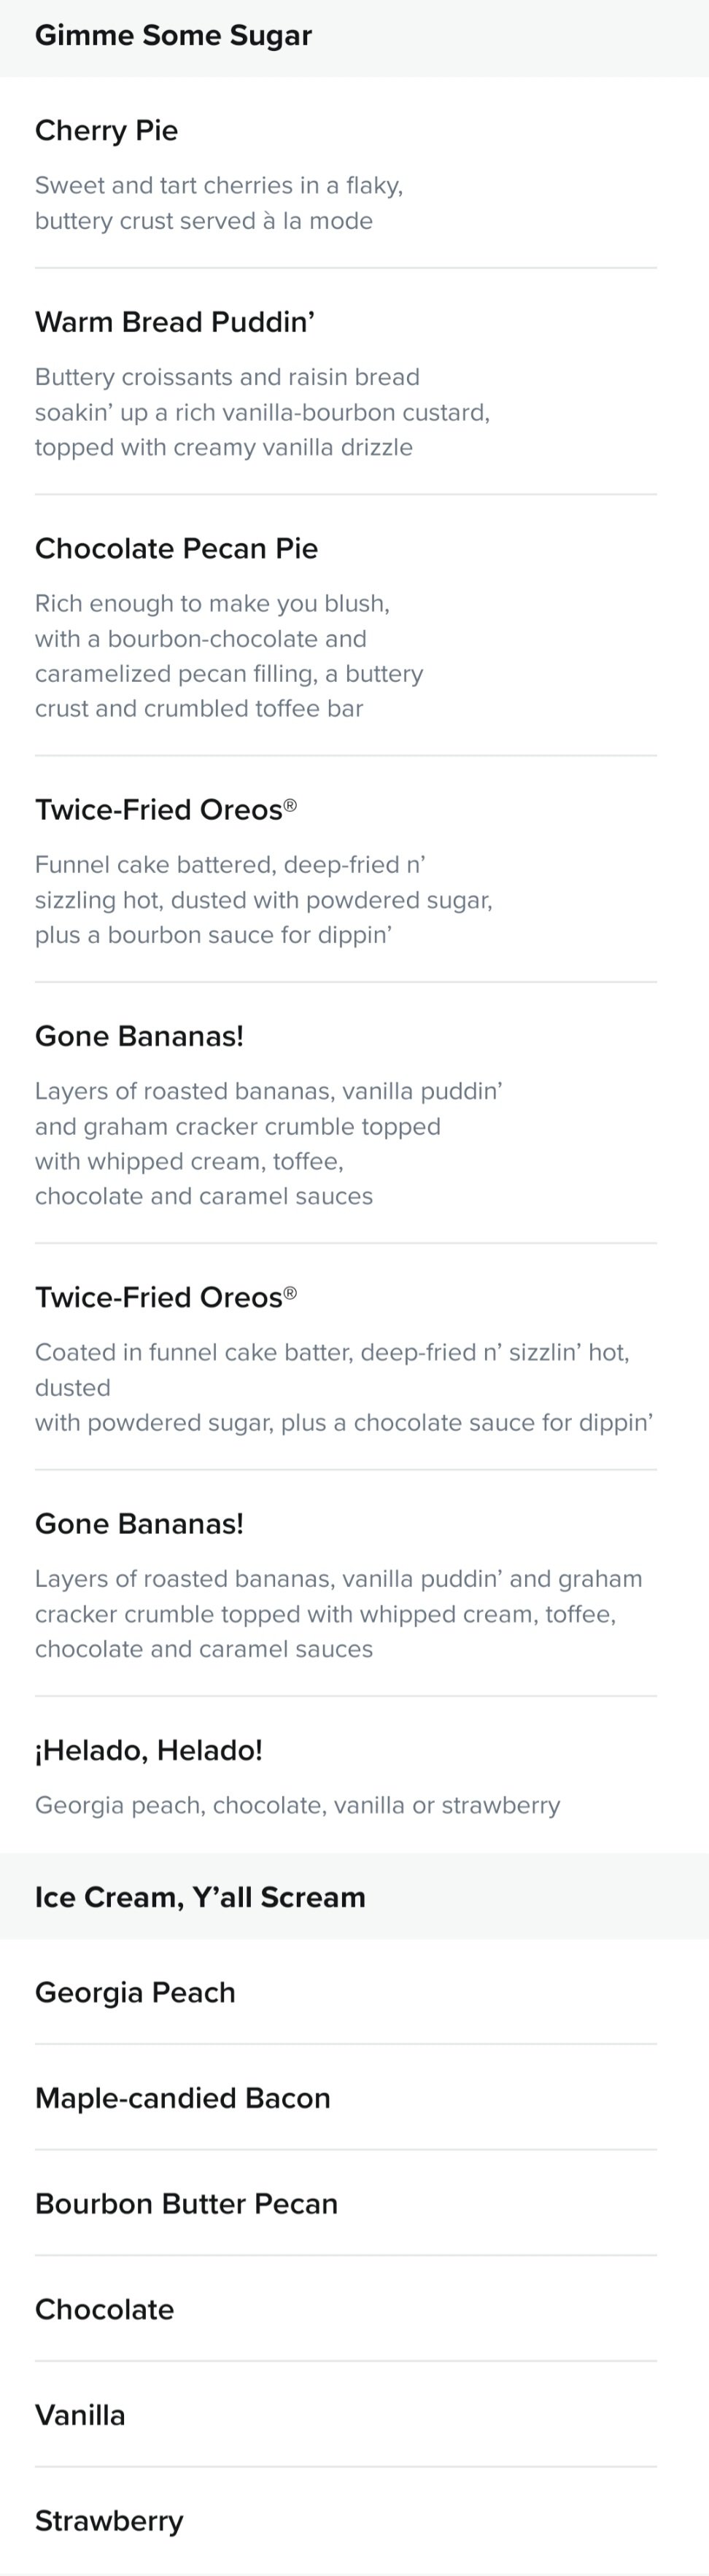Viewport: 709px width, 2576px height.
Task: Select first Gone Bananas! menu item
Action: (x=346, y=1114)
